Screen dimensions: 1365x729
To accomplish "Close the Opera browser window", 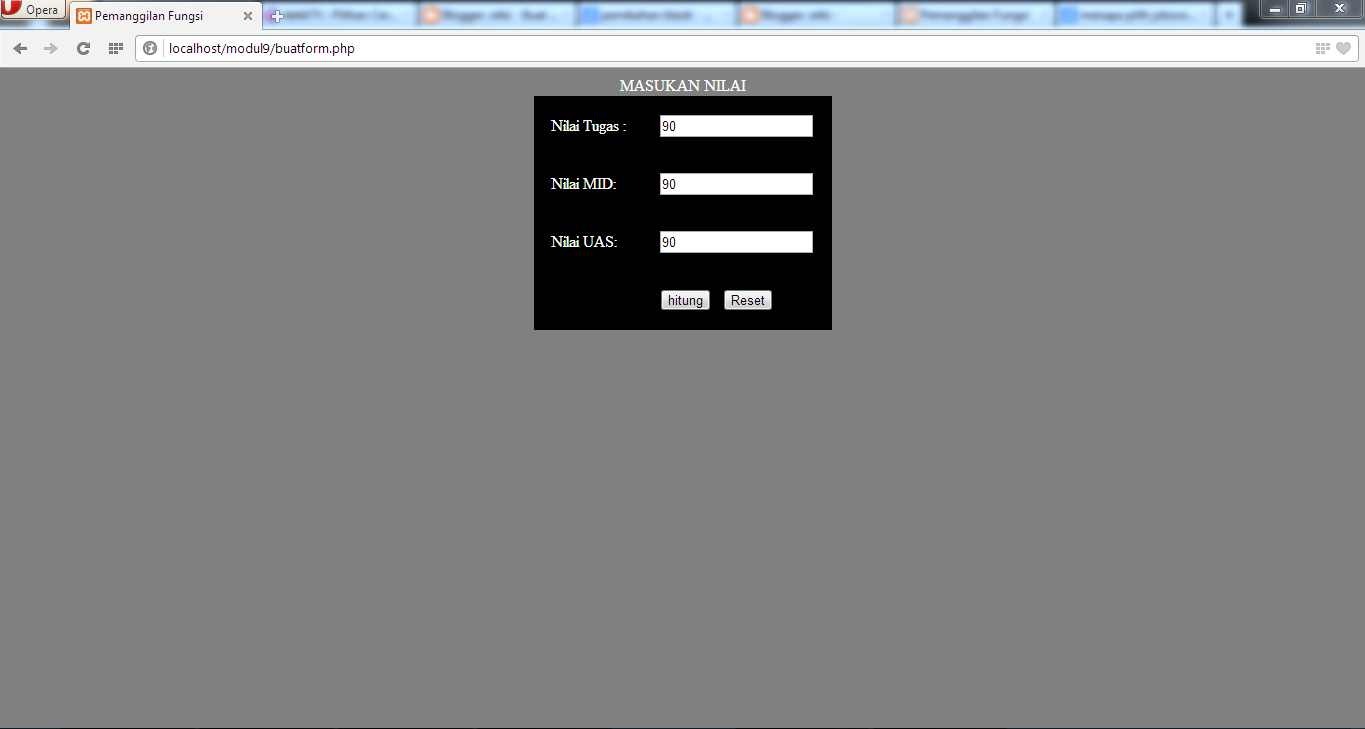I will click(x=1339, y=9).
